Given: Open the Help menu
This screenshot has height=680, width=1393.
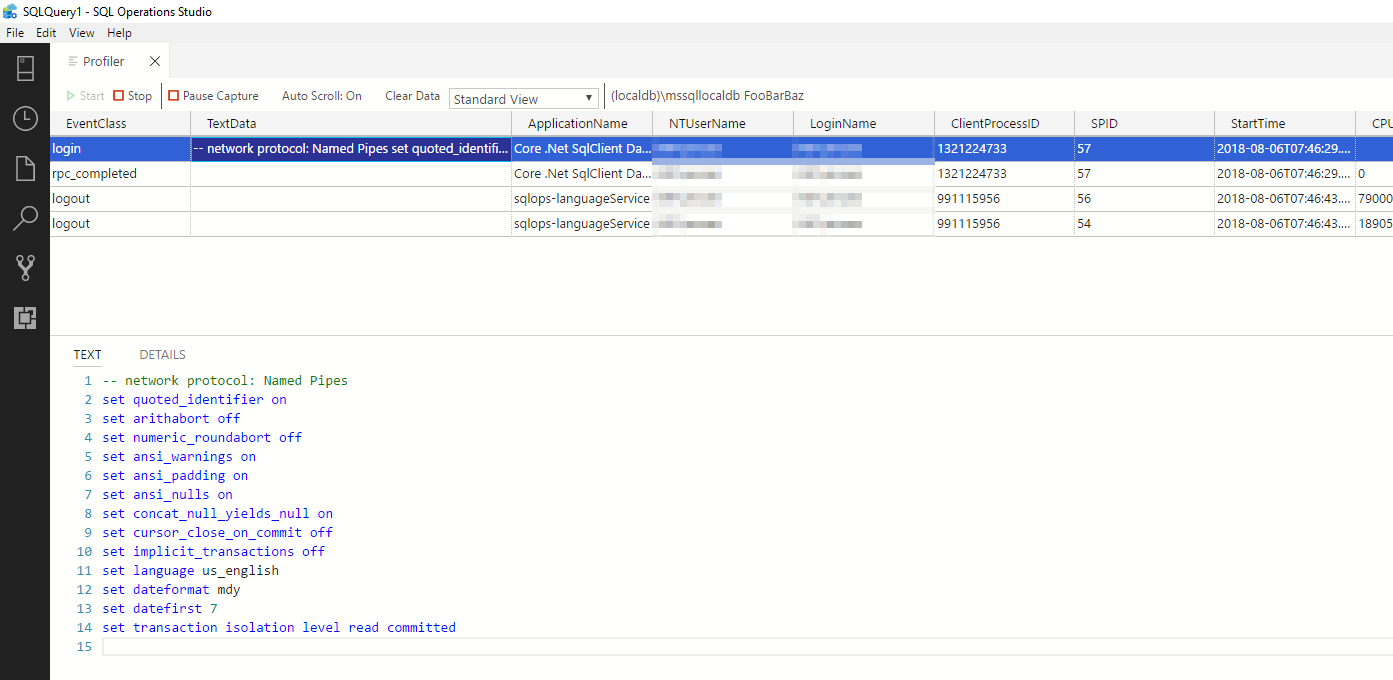Looking at the screenshot, I should (119, 32).
